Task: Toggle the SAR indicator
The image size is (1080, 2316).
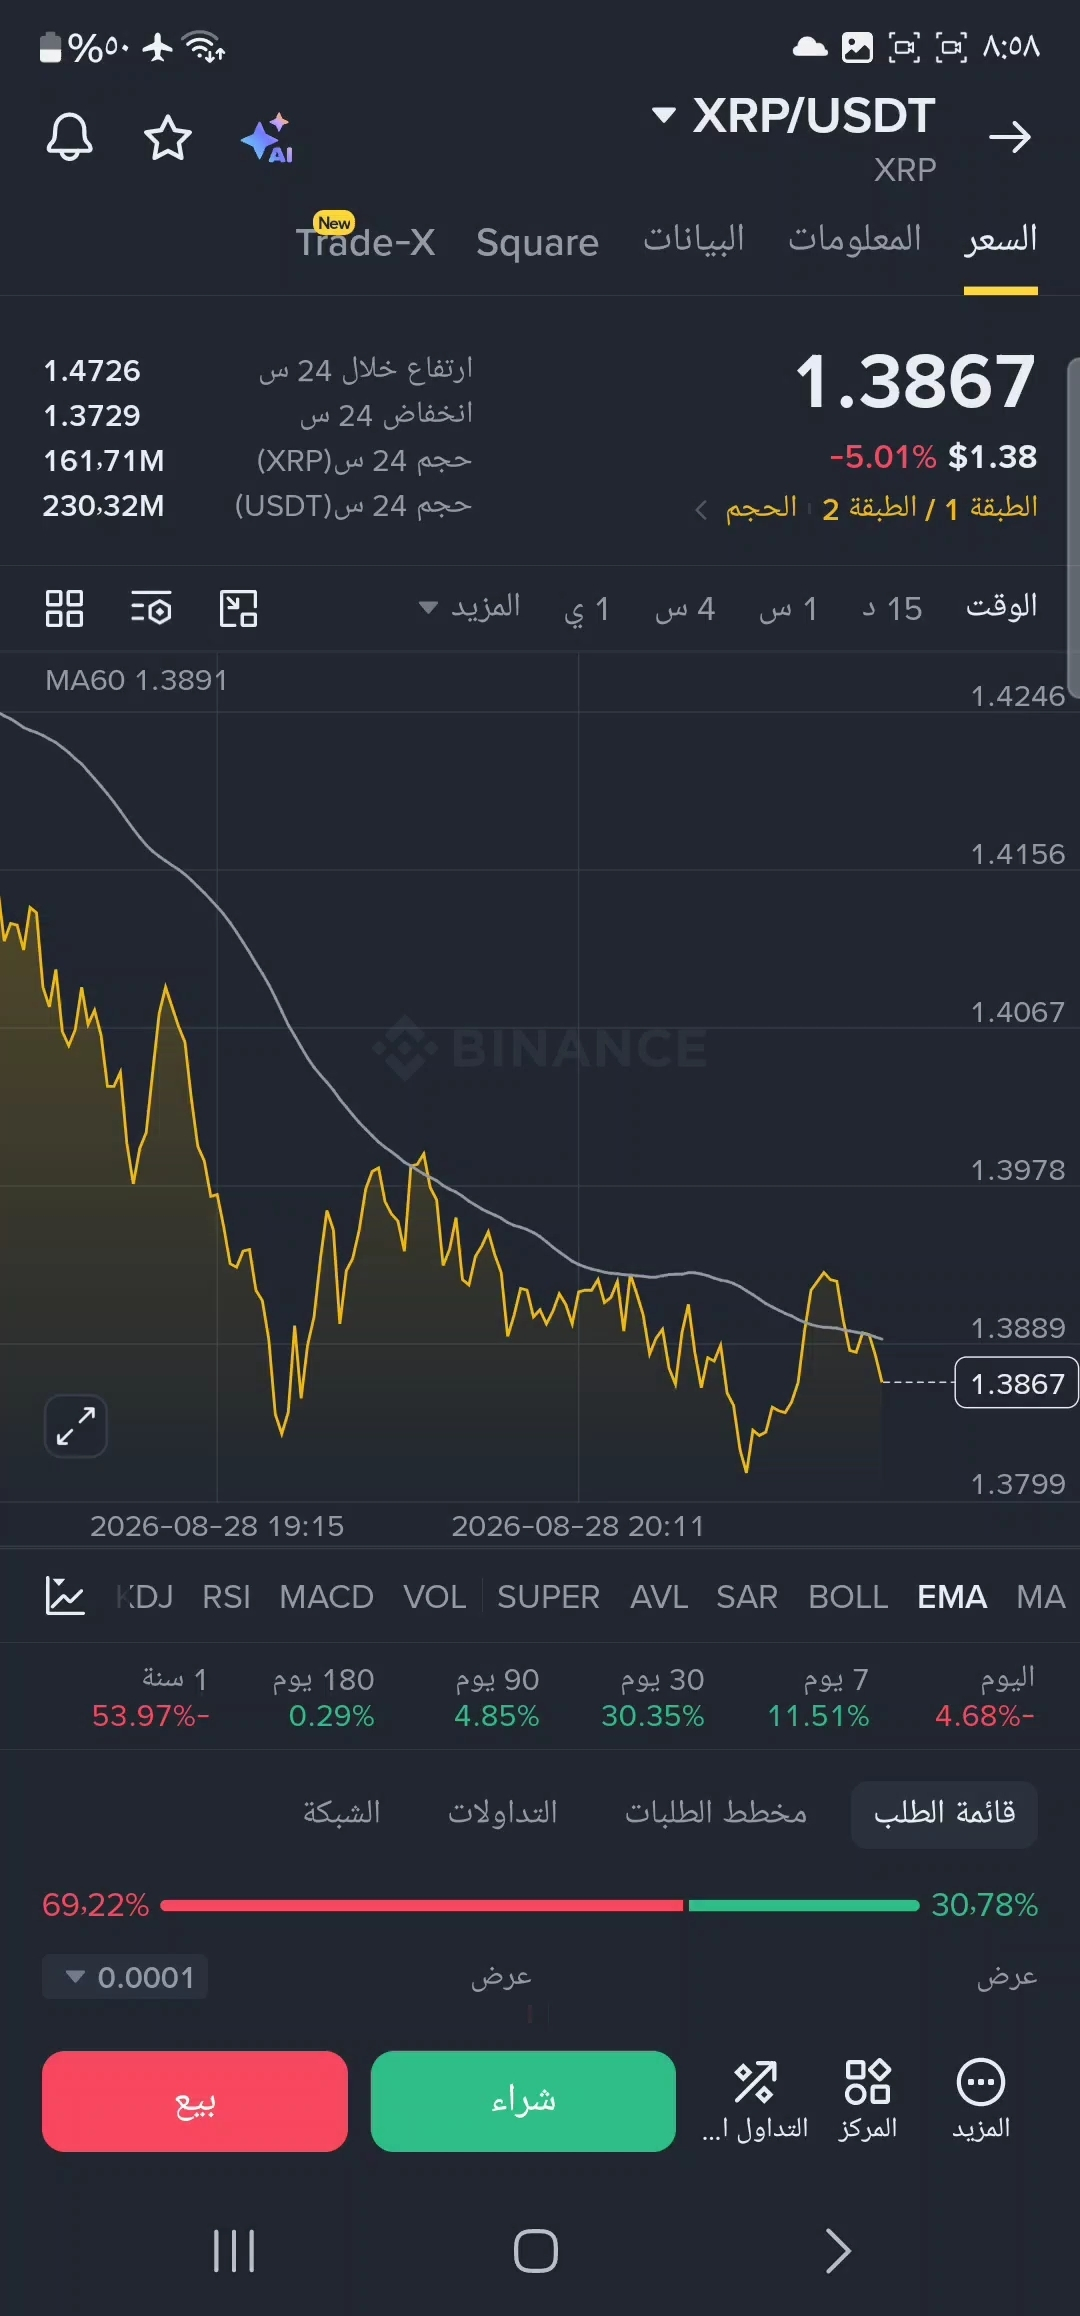Action: click(747, 1597)
